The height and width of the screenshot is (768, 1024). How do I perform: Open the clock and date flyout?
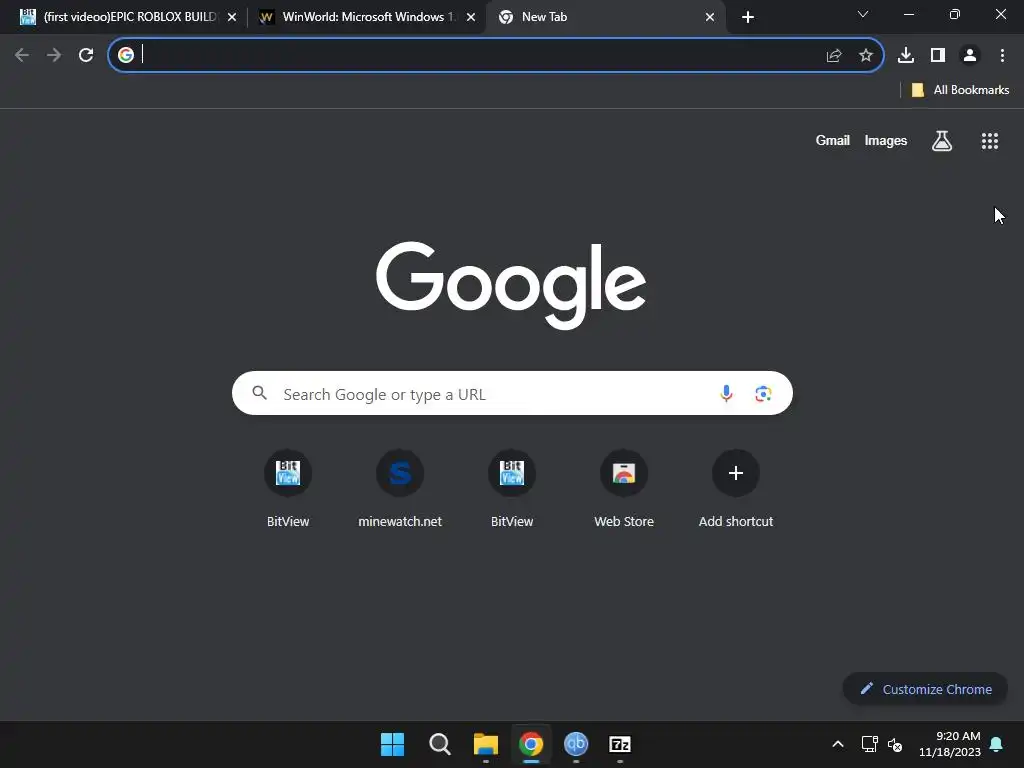click(950, 744)
